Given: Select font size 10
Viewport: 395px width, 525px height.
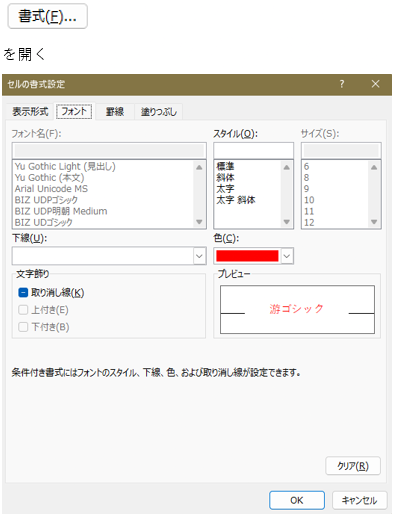Looking at the screenshot, I should (x=309, y=200).
